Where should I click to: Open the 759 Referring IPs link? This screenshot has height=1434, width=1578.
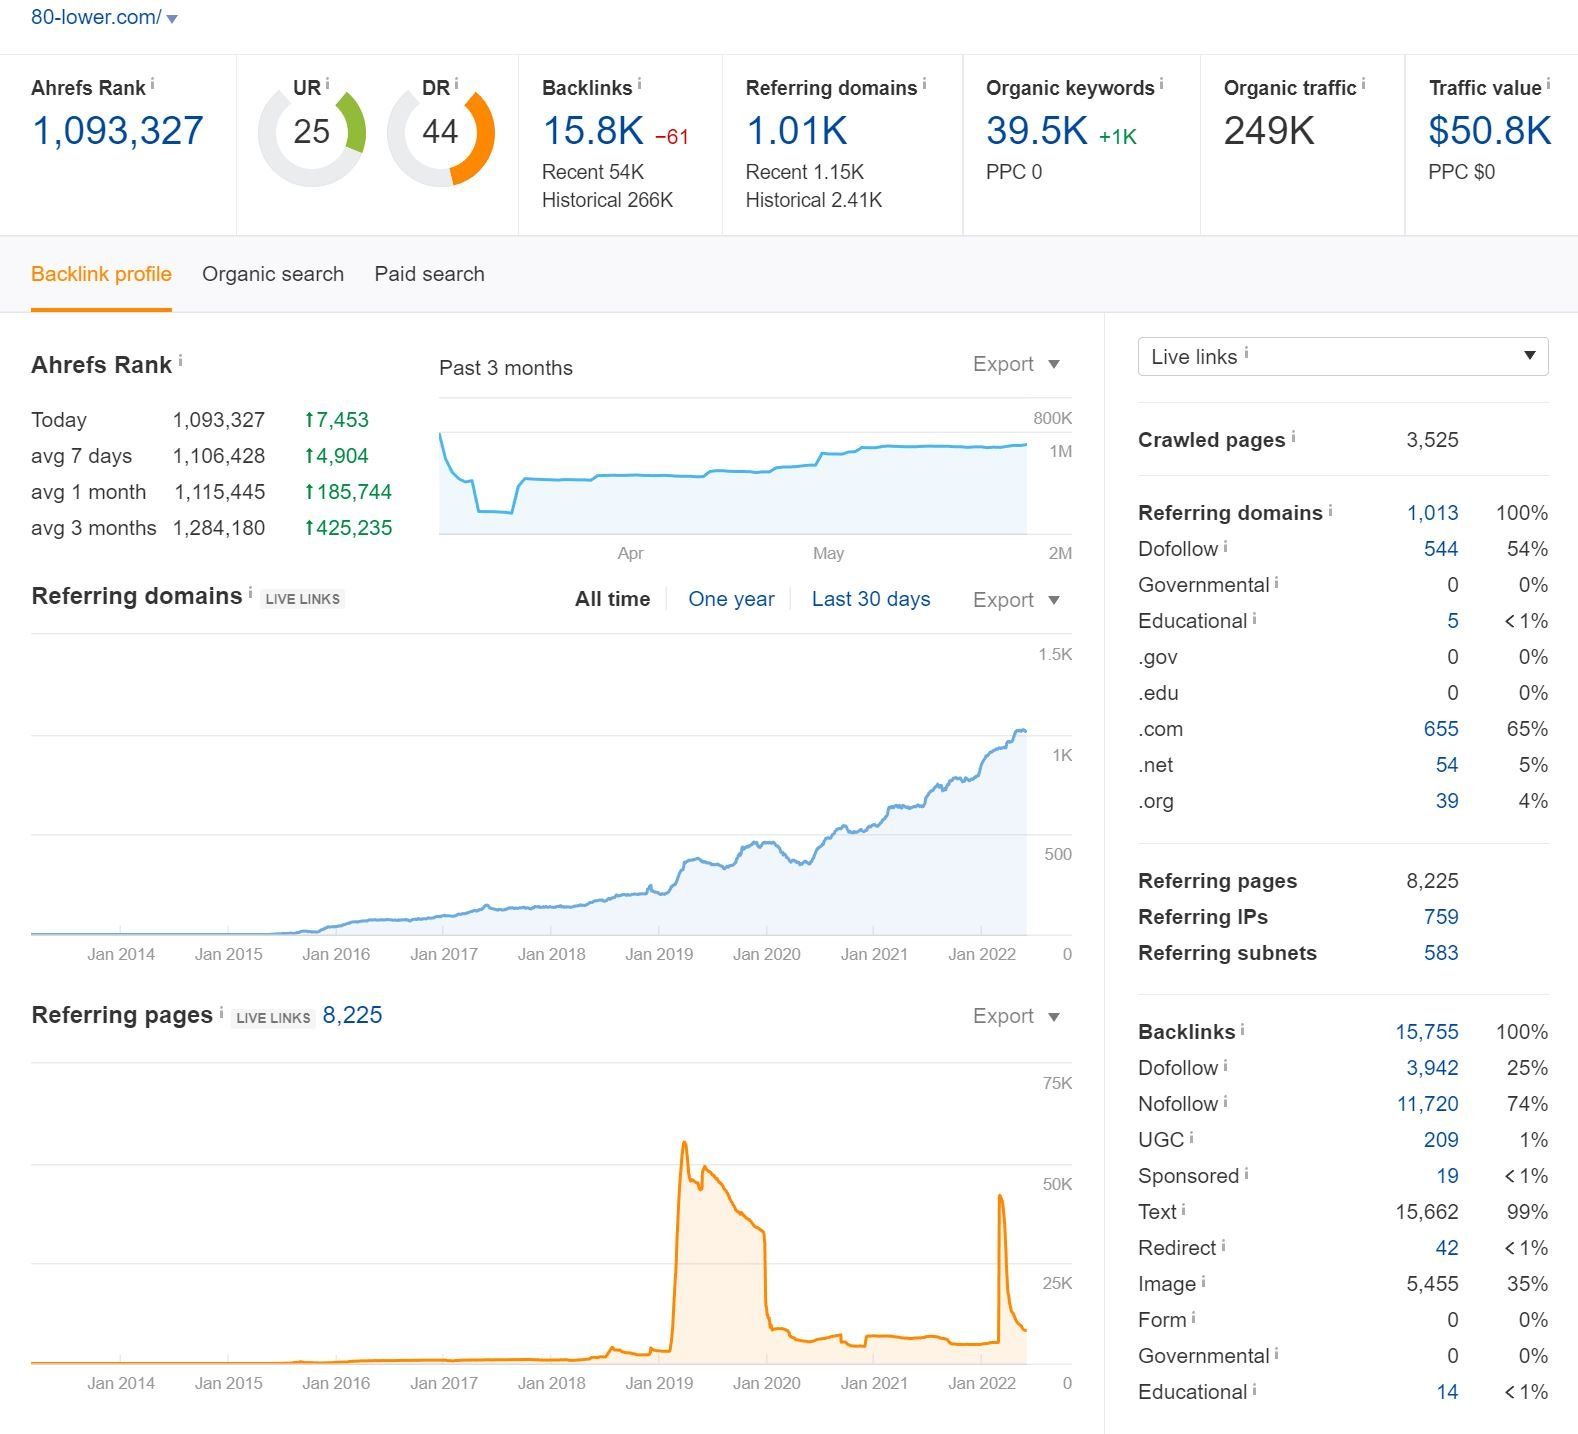[x=1440, y=917]
